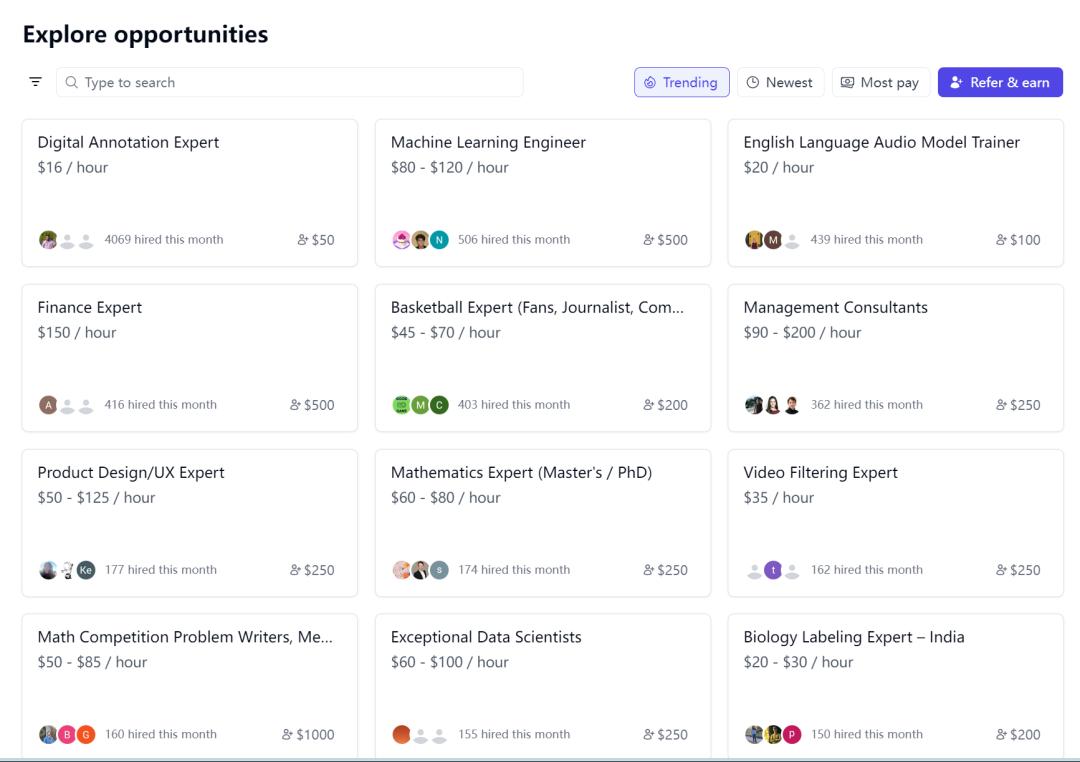Open the Product Design/UX Expert card

pos(131,472)
